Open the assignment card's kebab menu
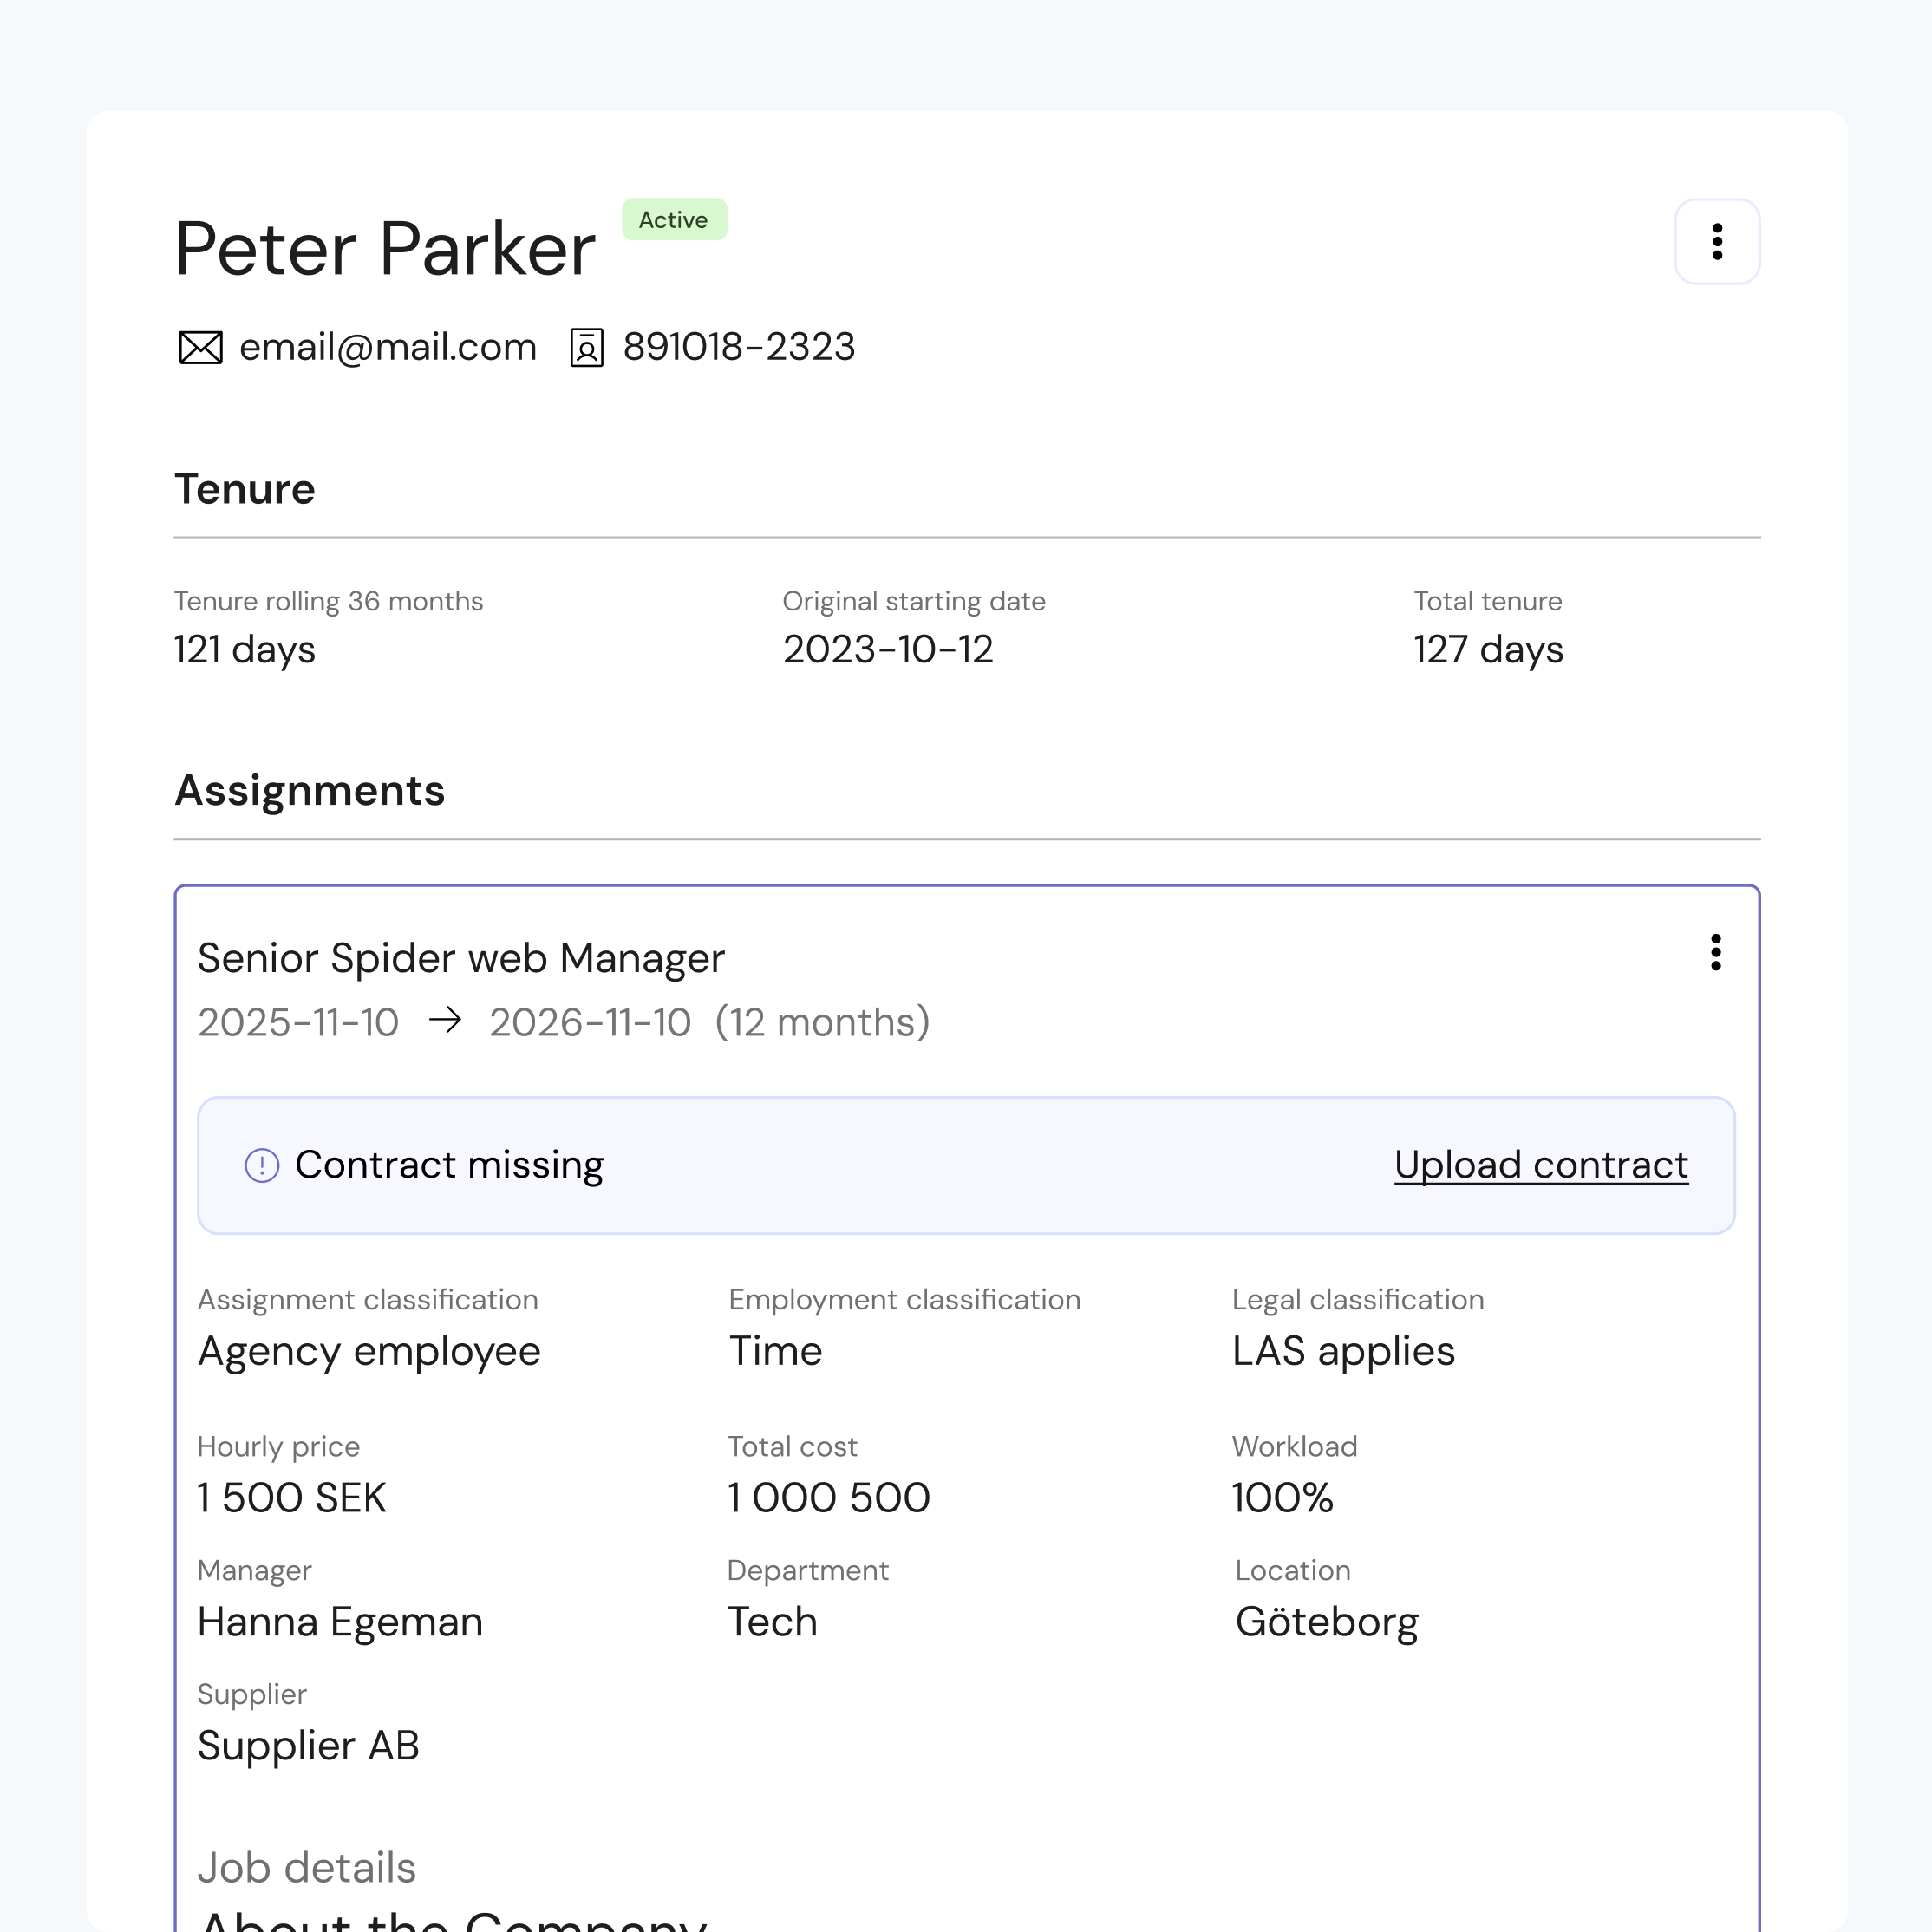The height and width of the screenshot is (1932, 1932). tap(1716, 953)
